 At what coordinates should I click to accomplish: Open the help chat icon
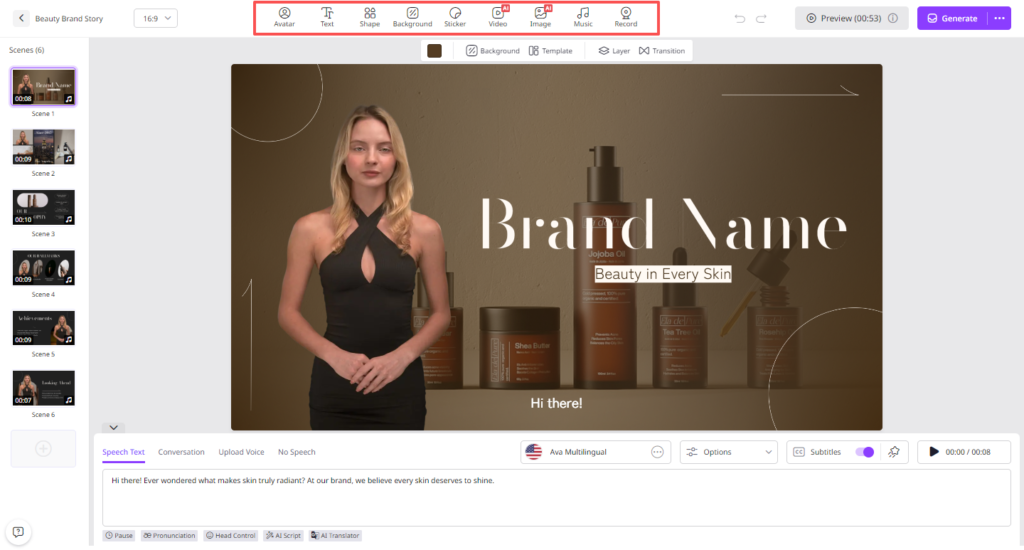coord(18,531)
